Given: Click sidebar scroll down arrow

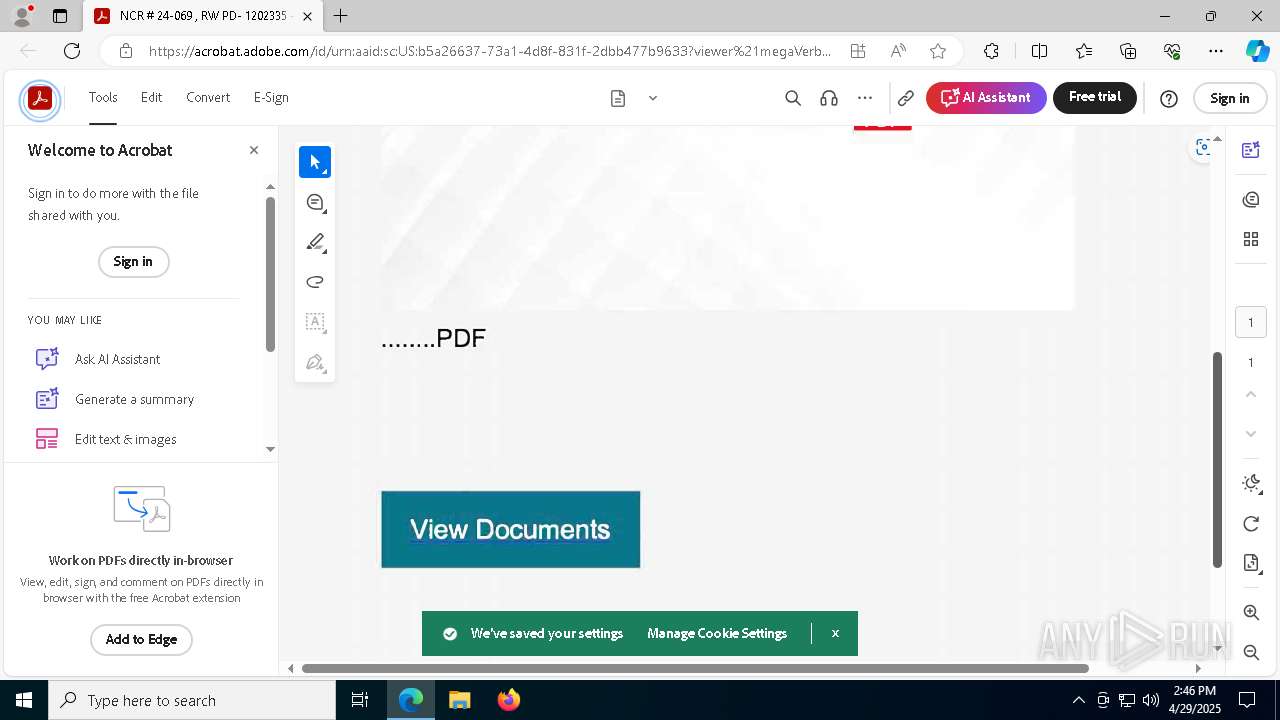Looking at the screenshot, I should click(270, 449).
